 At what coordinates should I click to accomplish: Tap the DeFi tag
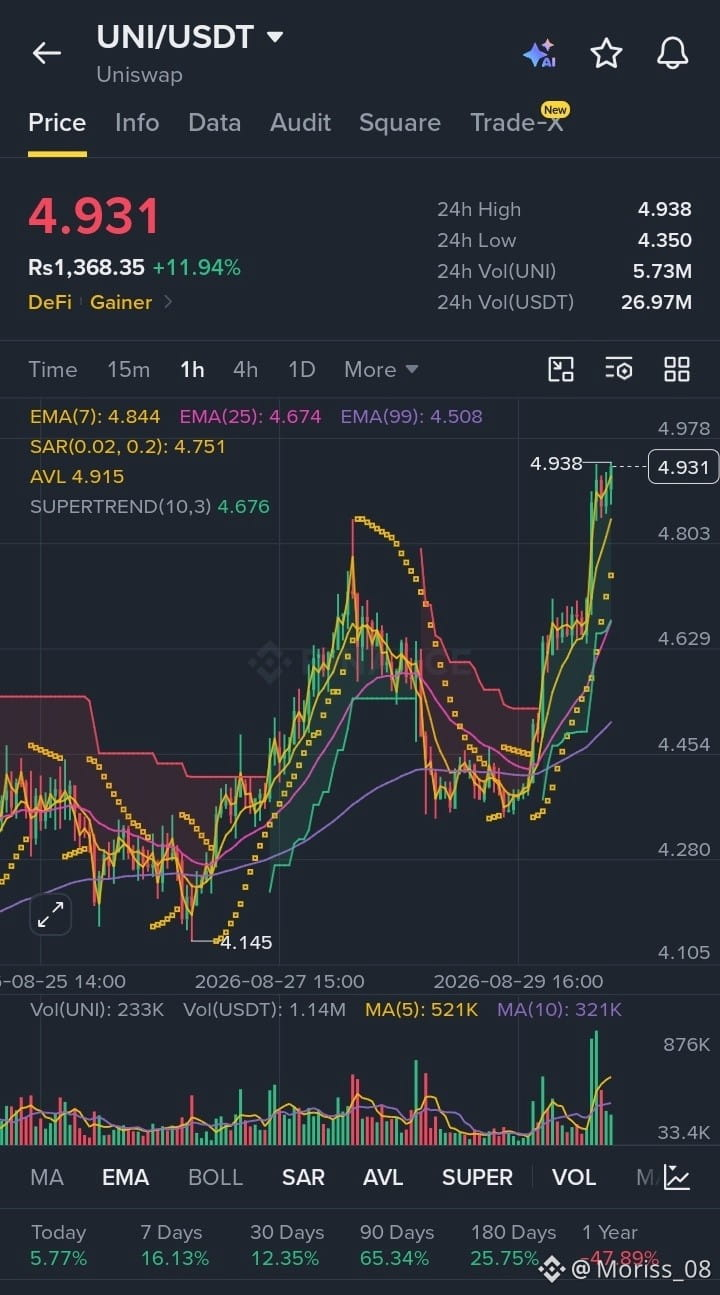[50, 302]
